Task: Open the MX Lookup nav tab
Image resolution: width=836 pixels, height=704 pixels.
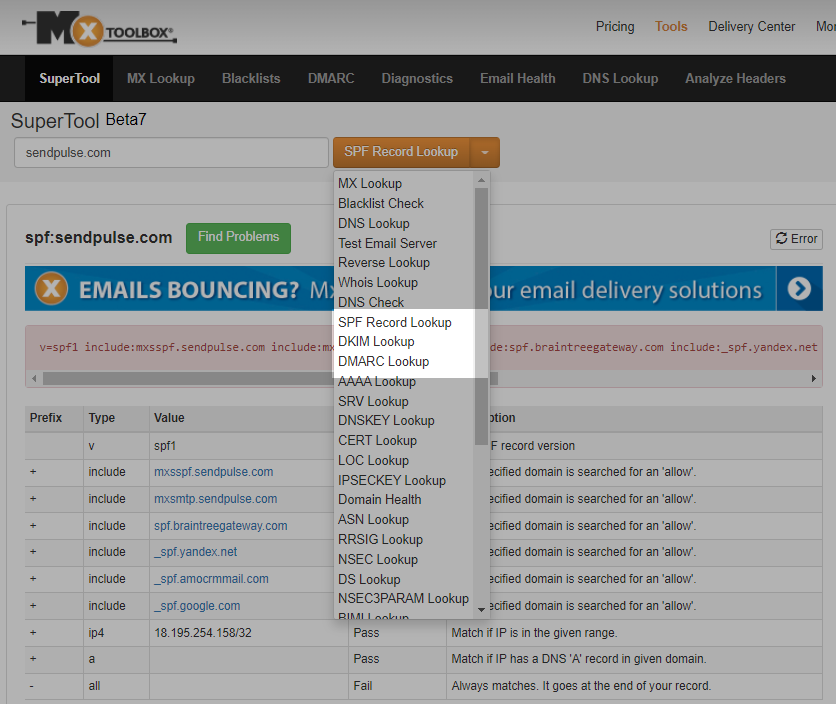Action: tap(160, 78)
